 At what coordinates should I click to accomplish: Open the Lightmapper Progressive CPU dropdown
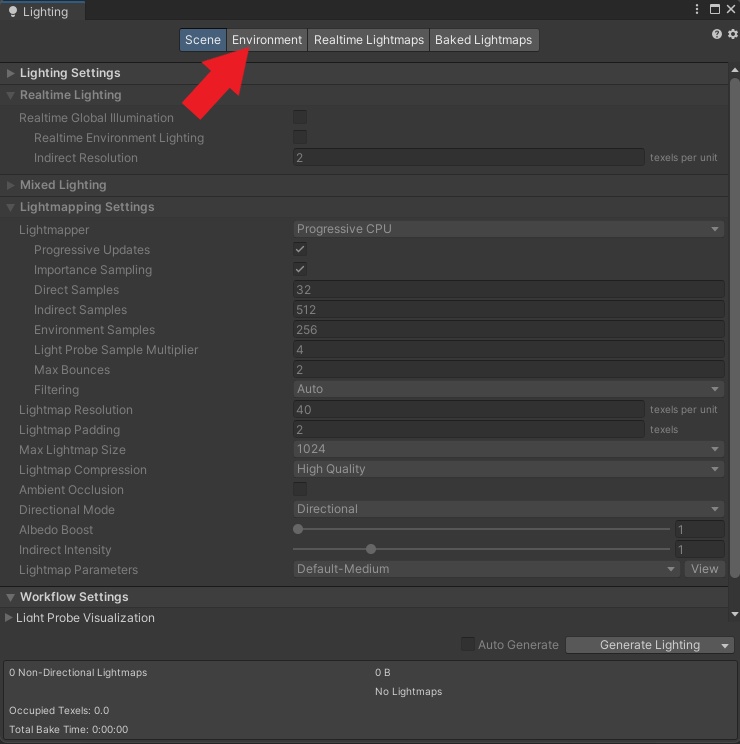tap(508, 229)
